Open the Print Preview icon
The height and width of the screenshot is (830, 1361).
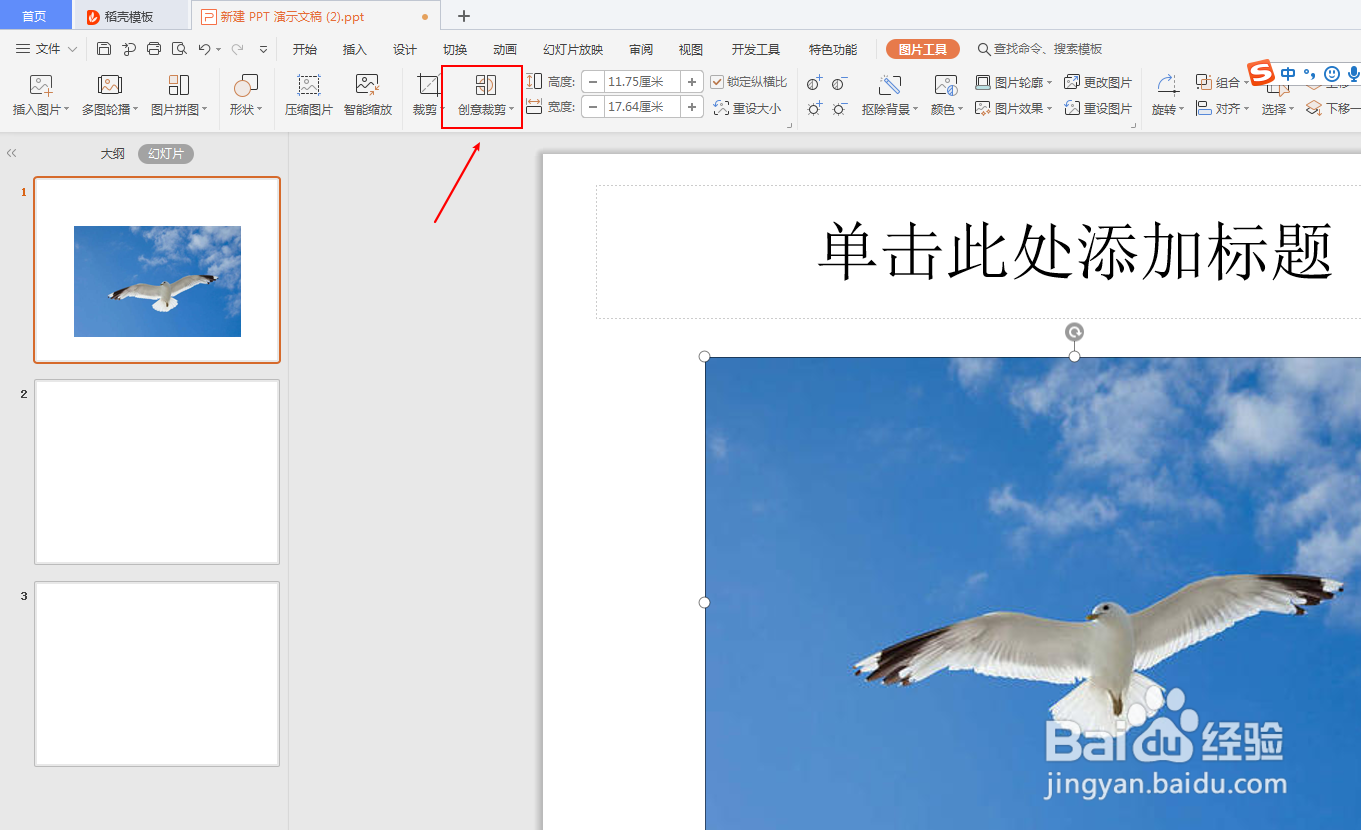[179, 49]
